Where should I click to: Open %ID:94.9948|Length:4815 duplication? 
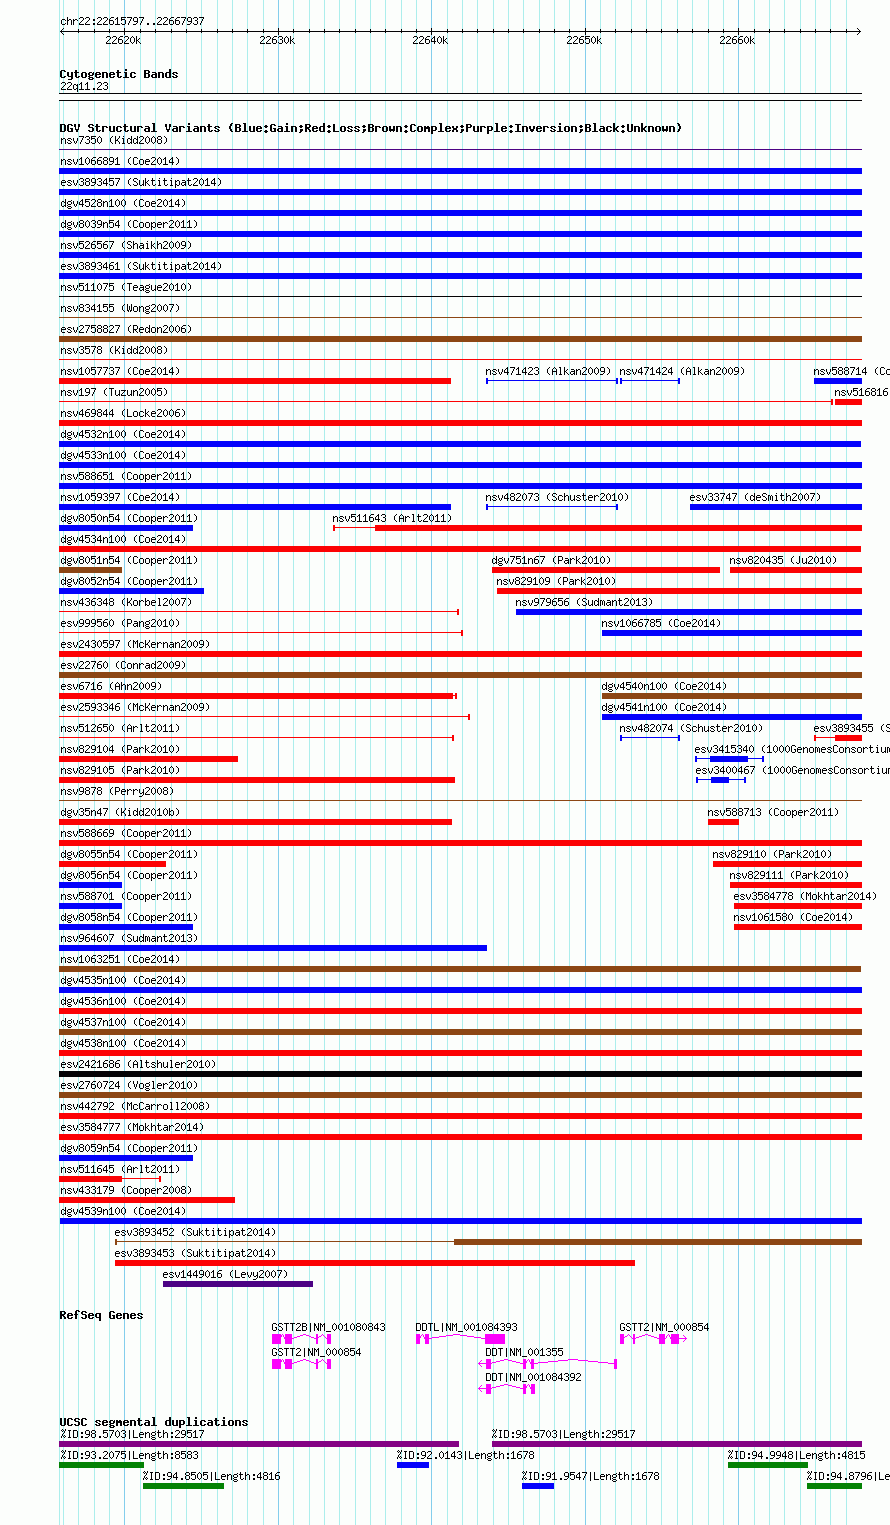(x=796, y=1455)
